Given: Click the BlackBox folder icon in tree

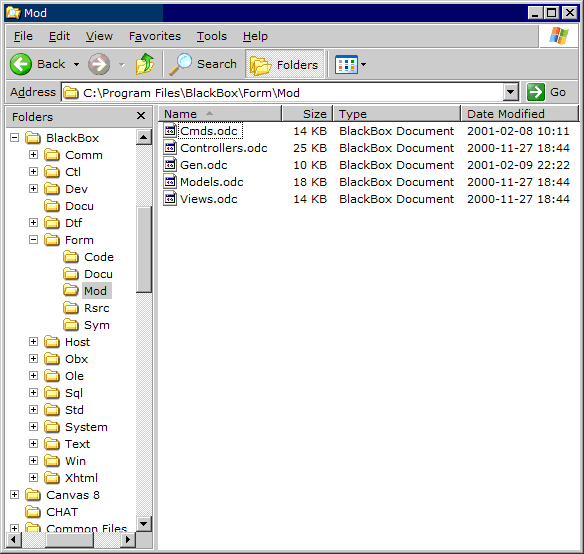Looking at the screenshot, I should [x=33, y=138].
